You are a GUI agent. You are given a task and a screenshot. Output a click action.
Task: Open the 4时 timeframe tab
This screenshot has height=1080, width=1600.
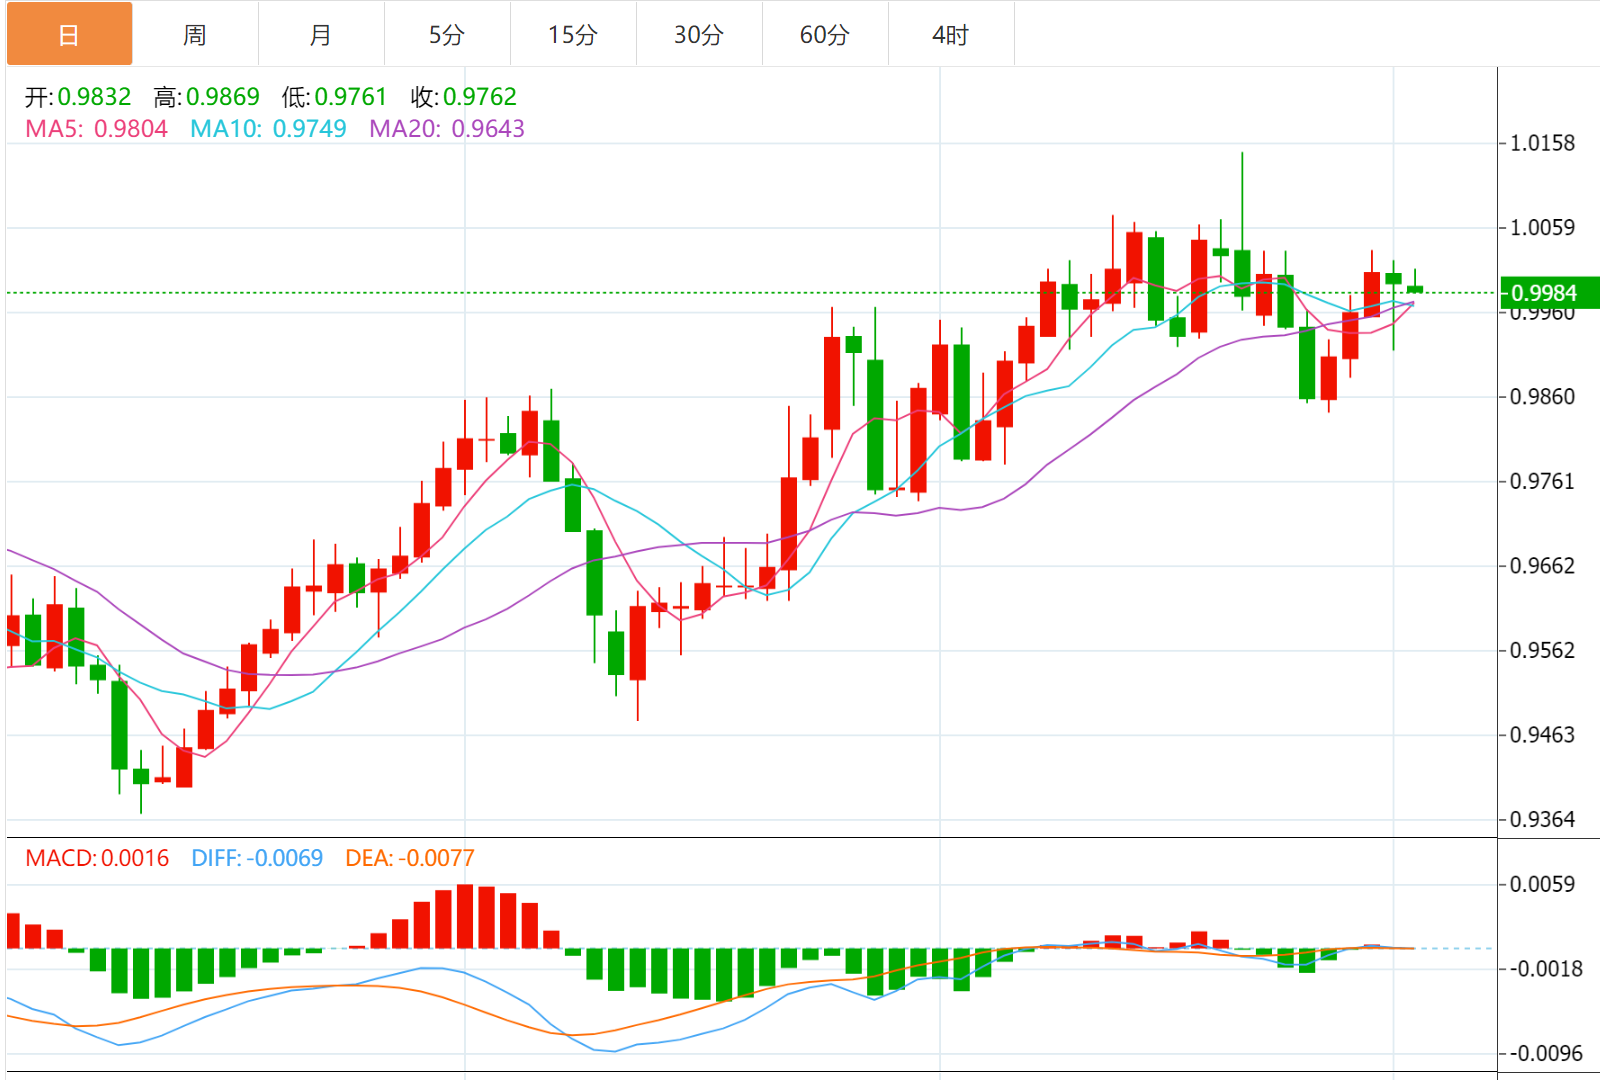click(951, 35)
